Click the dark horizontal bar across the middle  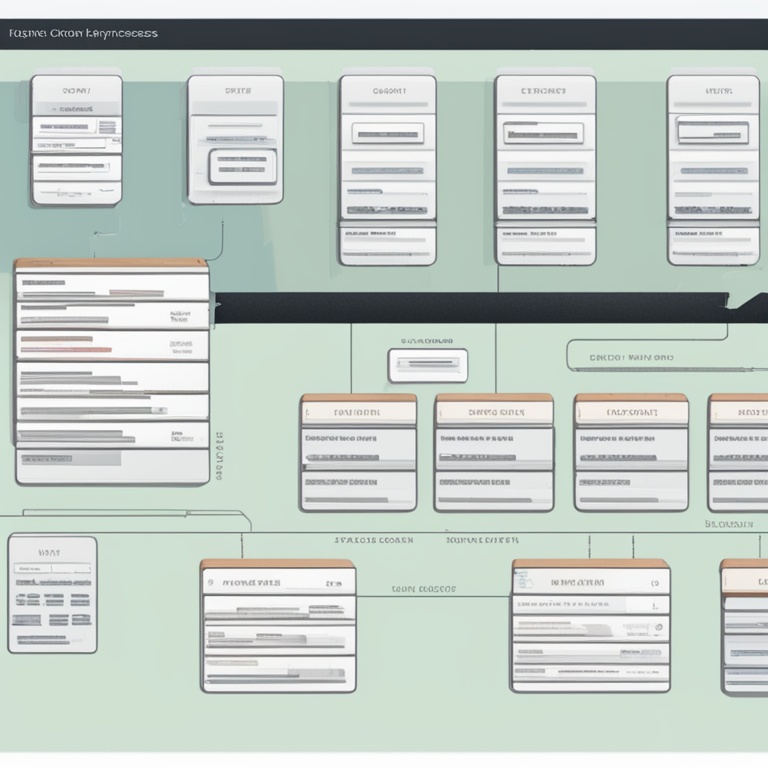[x=480, y=307]
